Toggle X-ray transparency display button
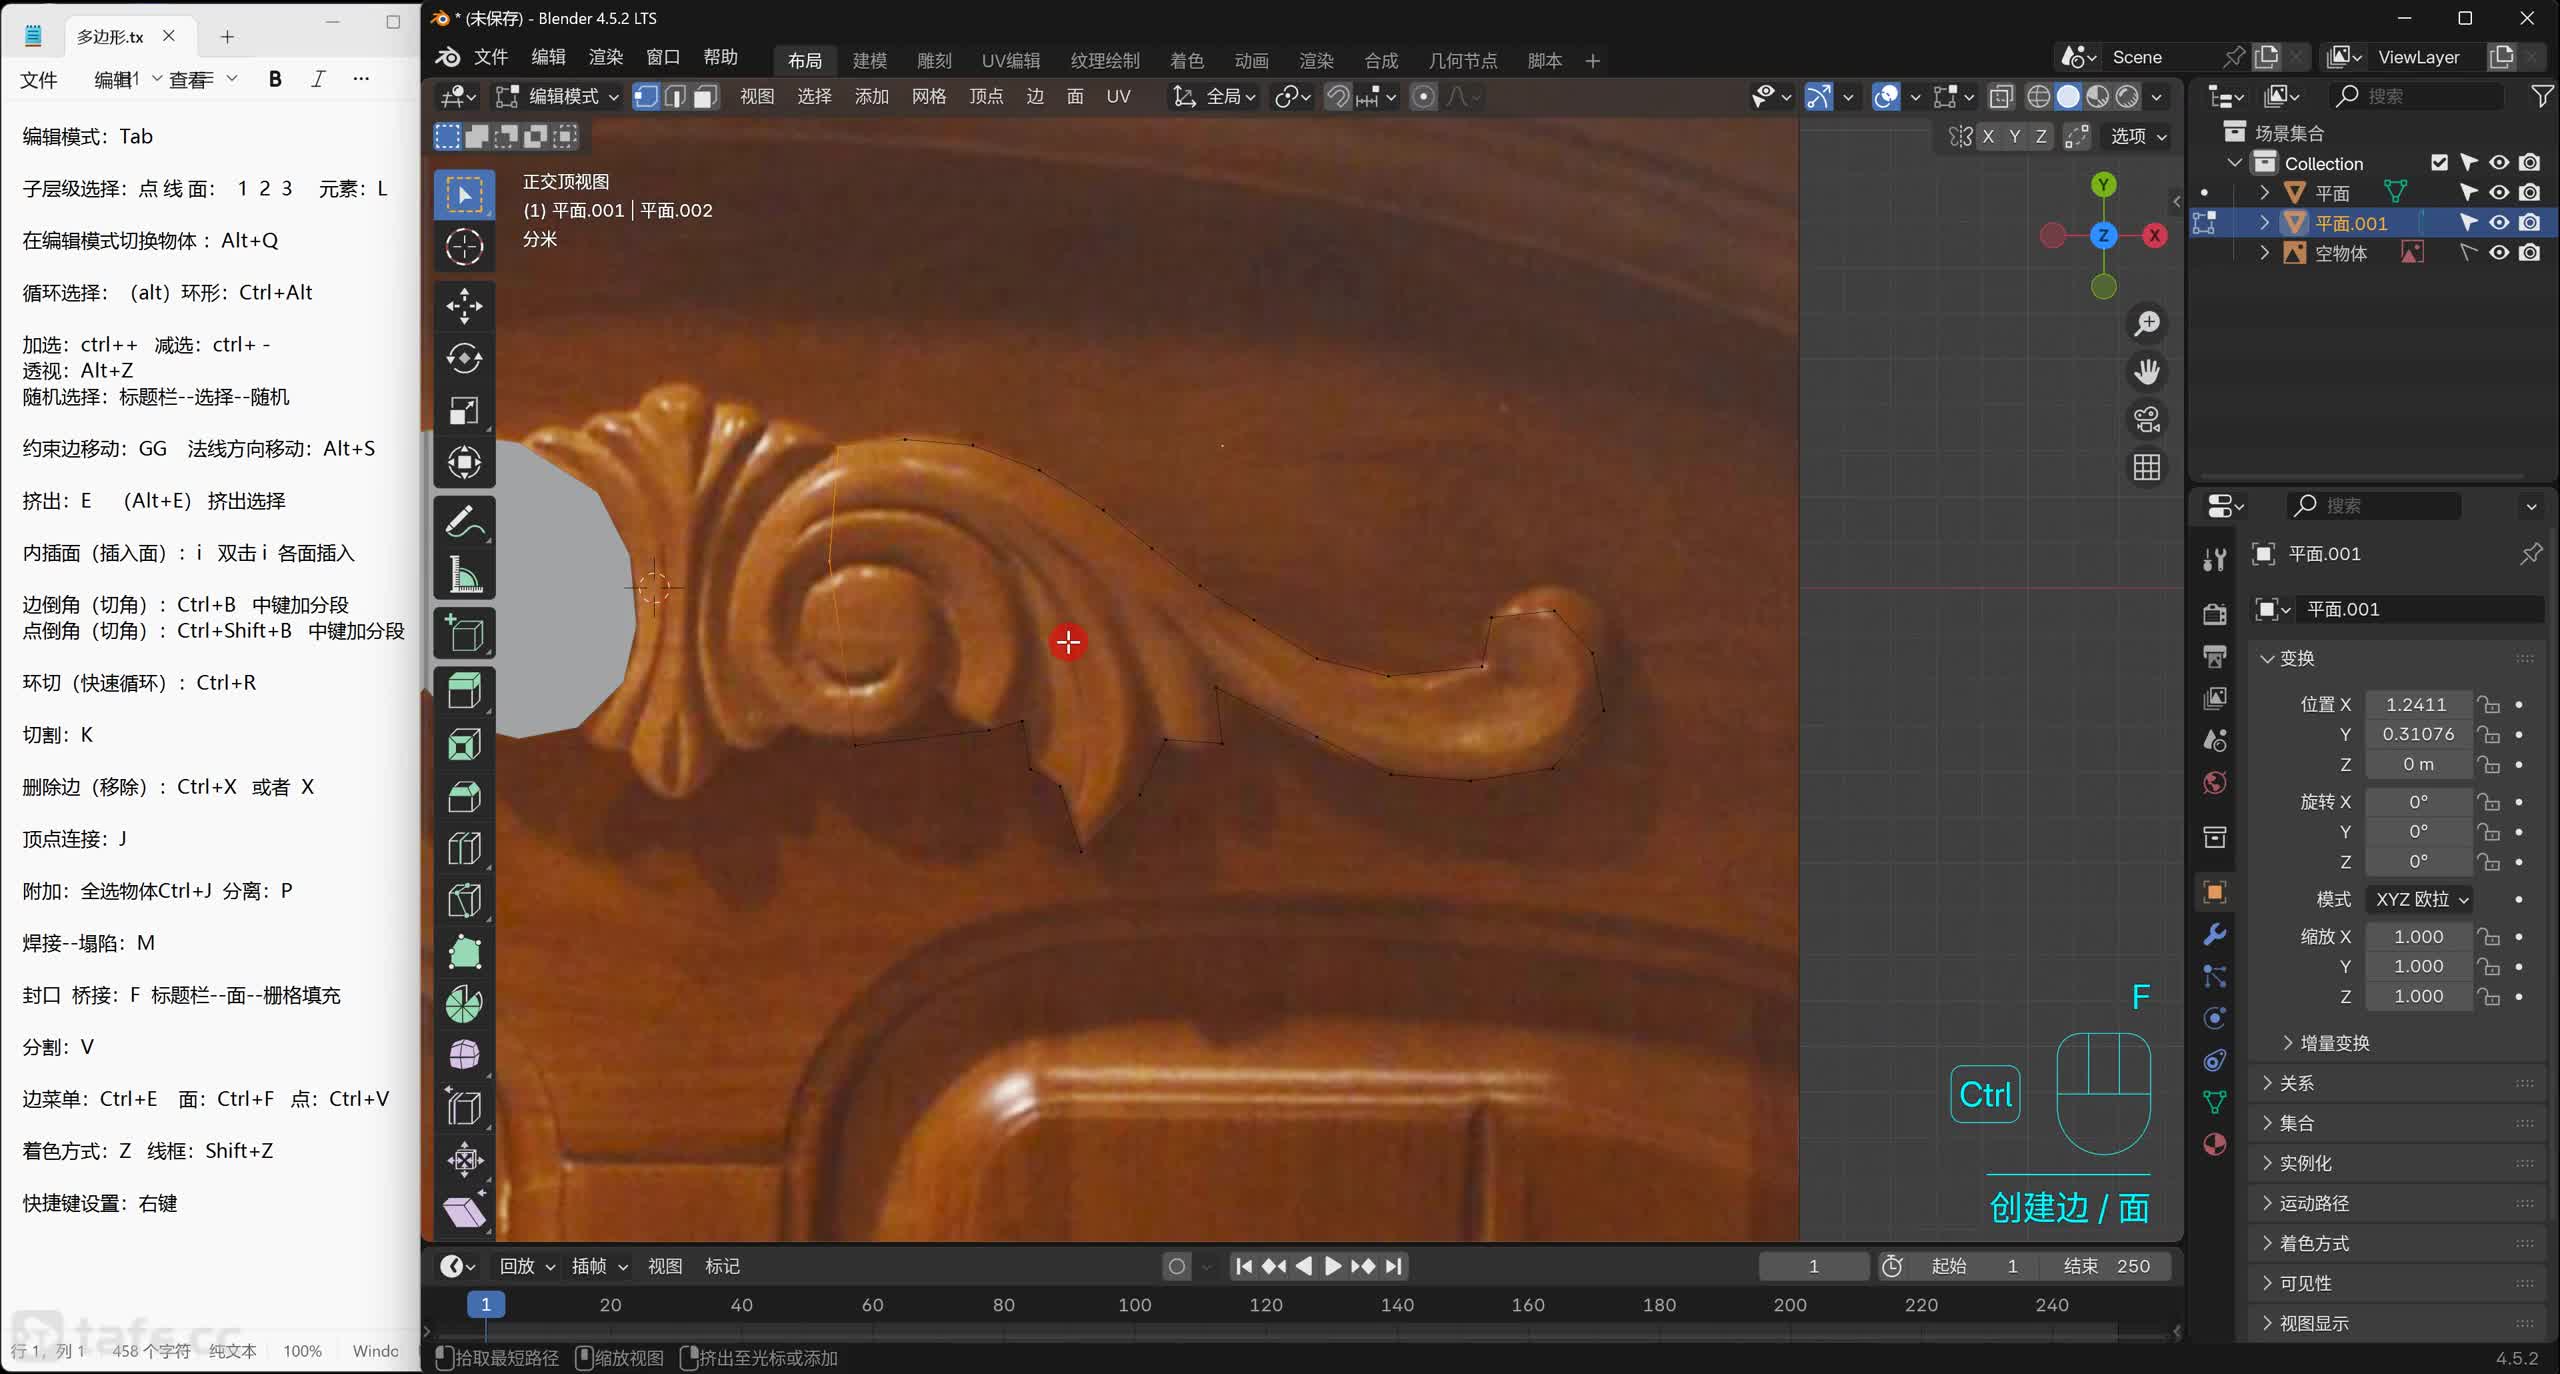This screenshot has height=1374, width=2560. (x=2001, y=96)
